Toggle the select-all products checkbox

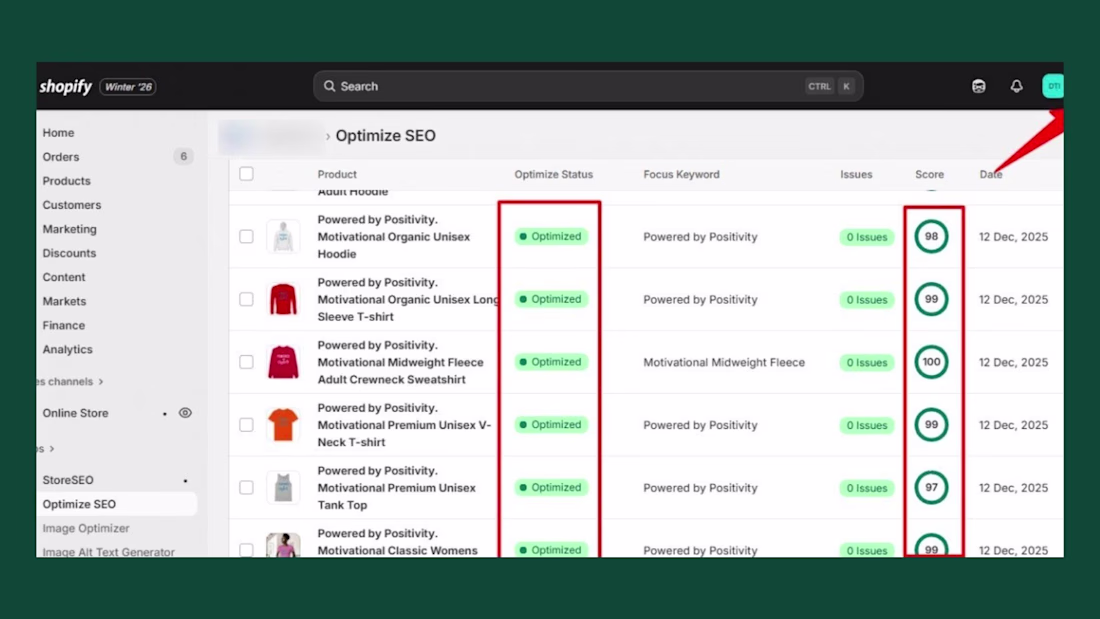coord(246,173)
